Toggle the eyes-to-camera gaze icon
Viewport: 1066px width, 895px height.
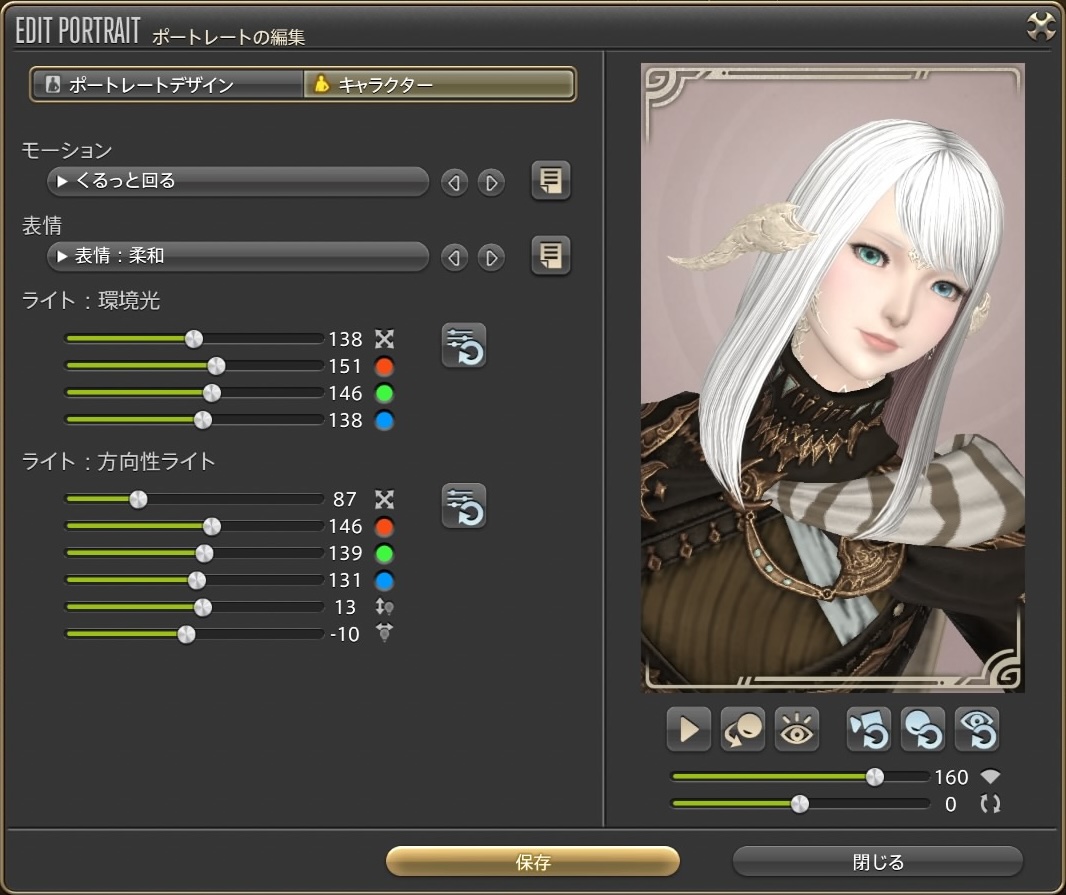[x=797, y=730]
